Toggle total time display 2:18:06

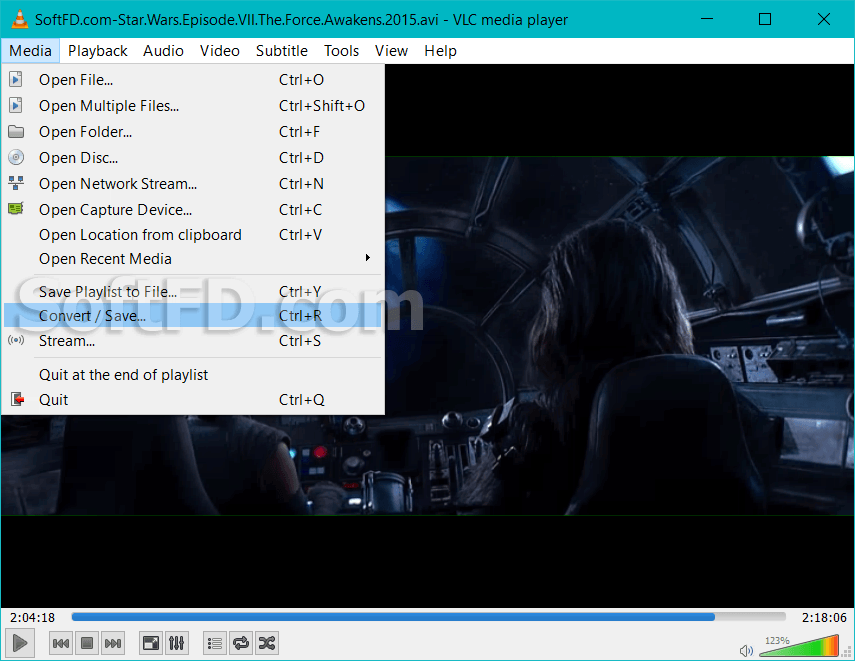tap(824, 617)
